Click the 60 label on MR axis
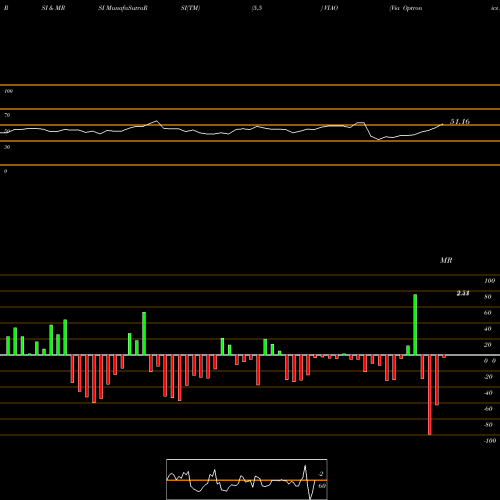 point(488,313)
